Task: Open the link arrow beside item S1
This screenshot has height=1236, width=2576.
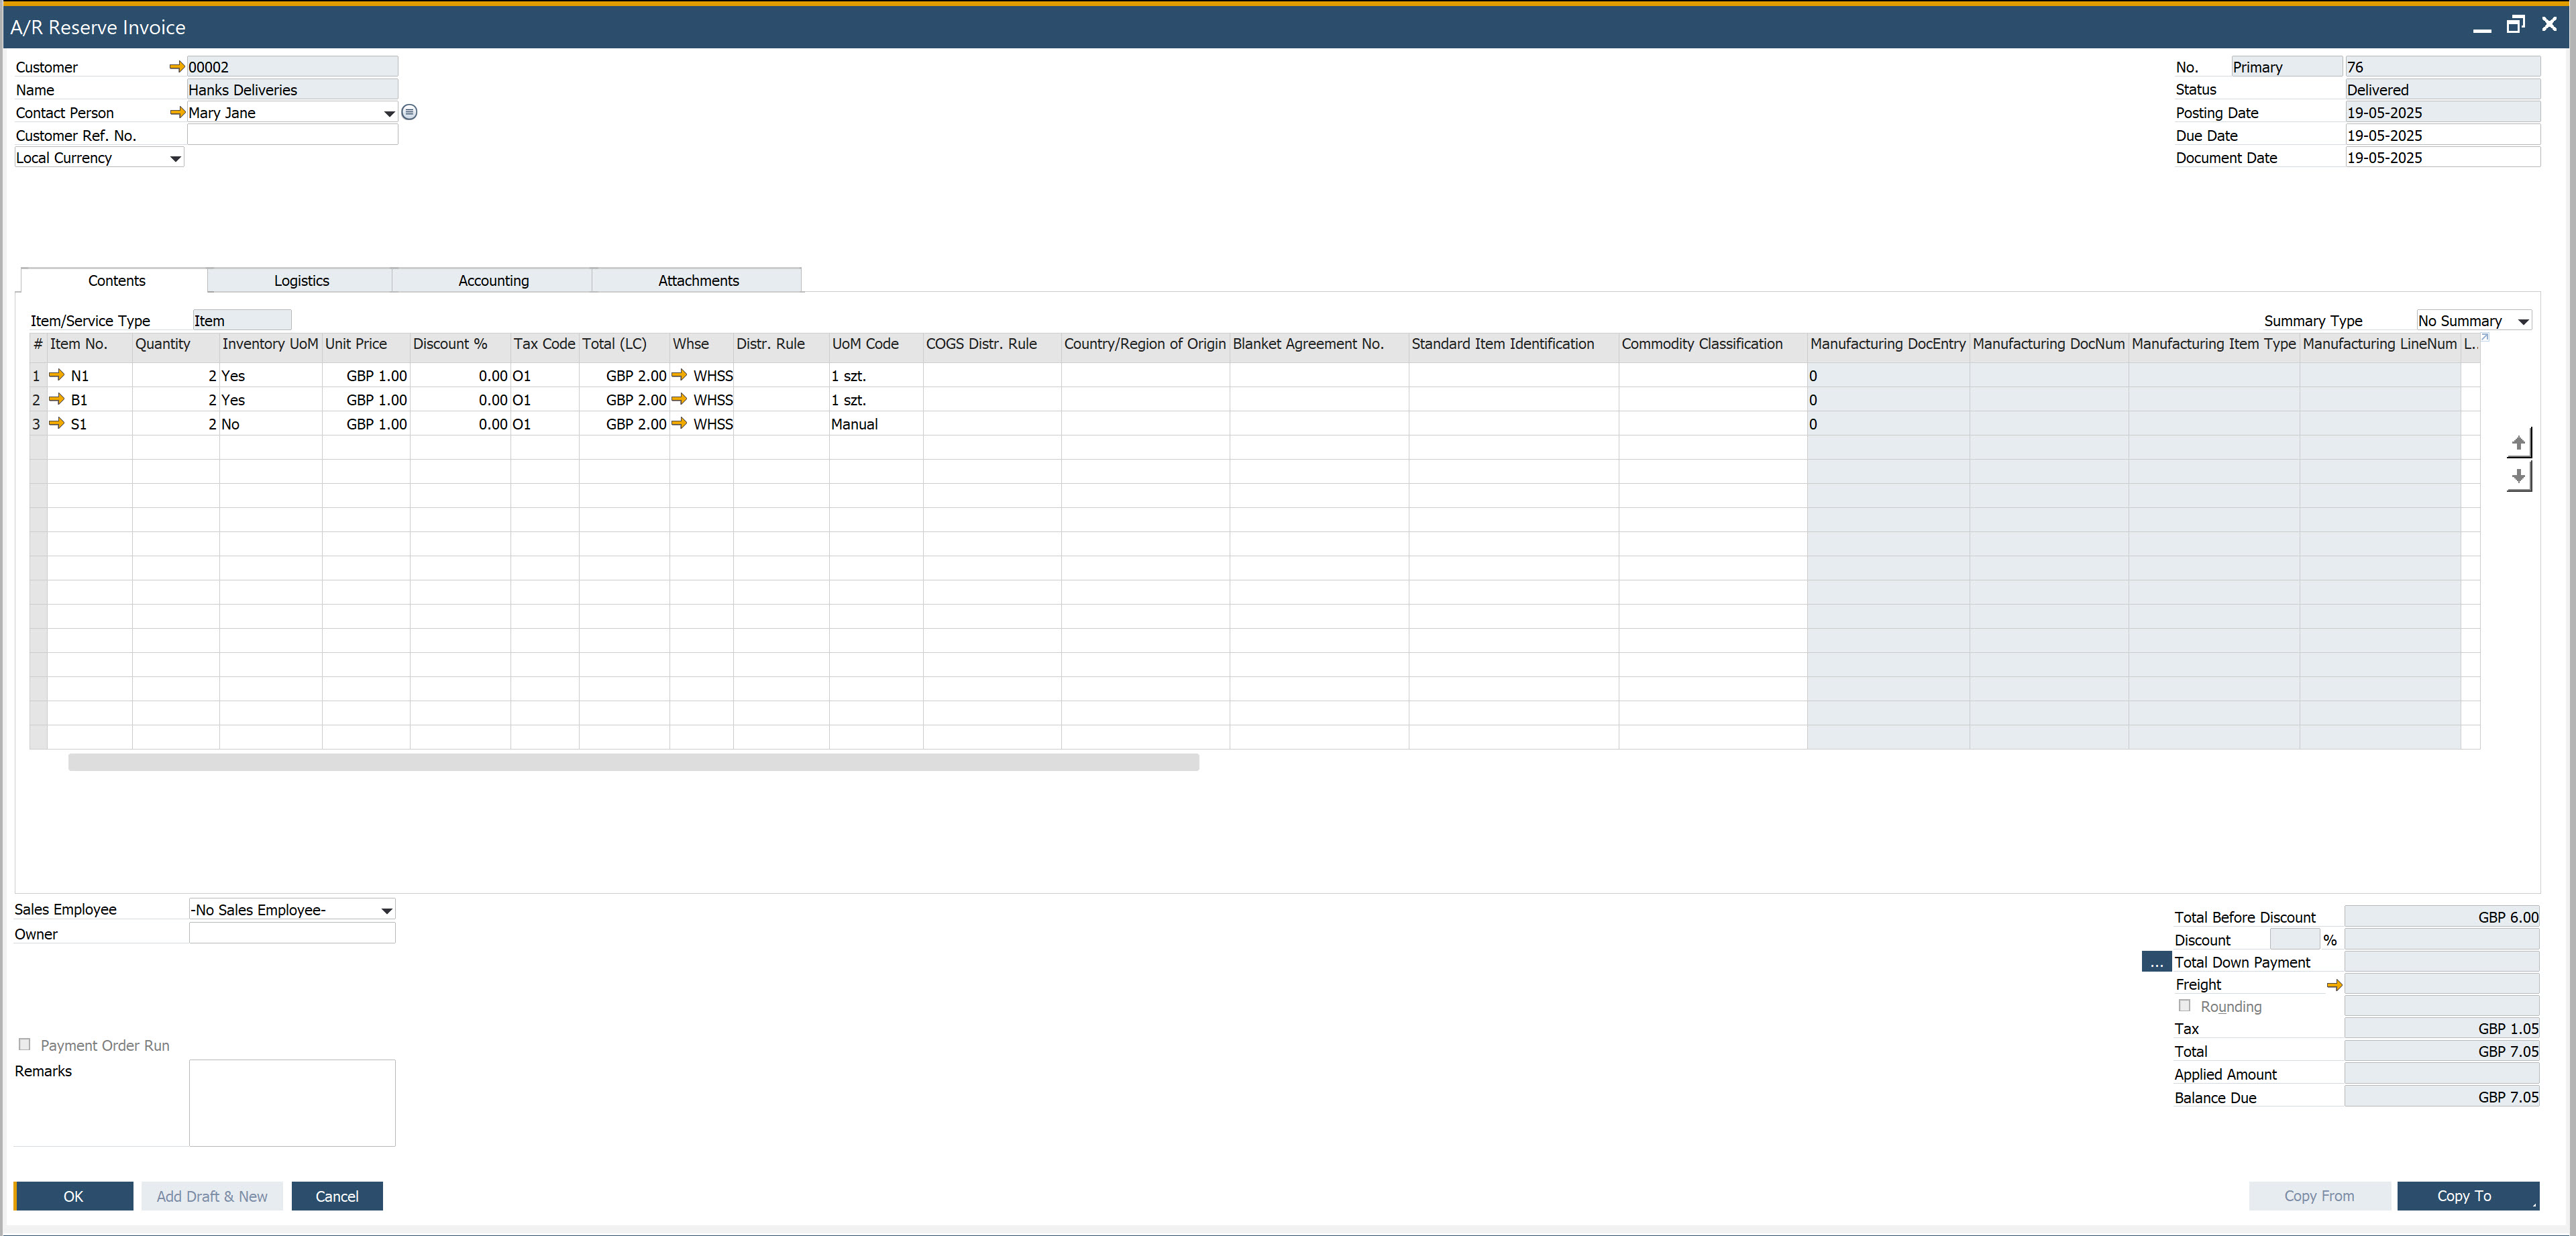Action: (56, 423)
